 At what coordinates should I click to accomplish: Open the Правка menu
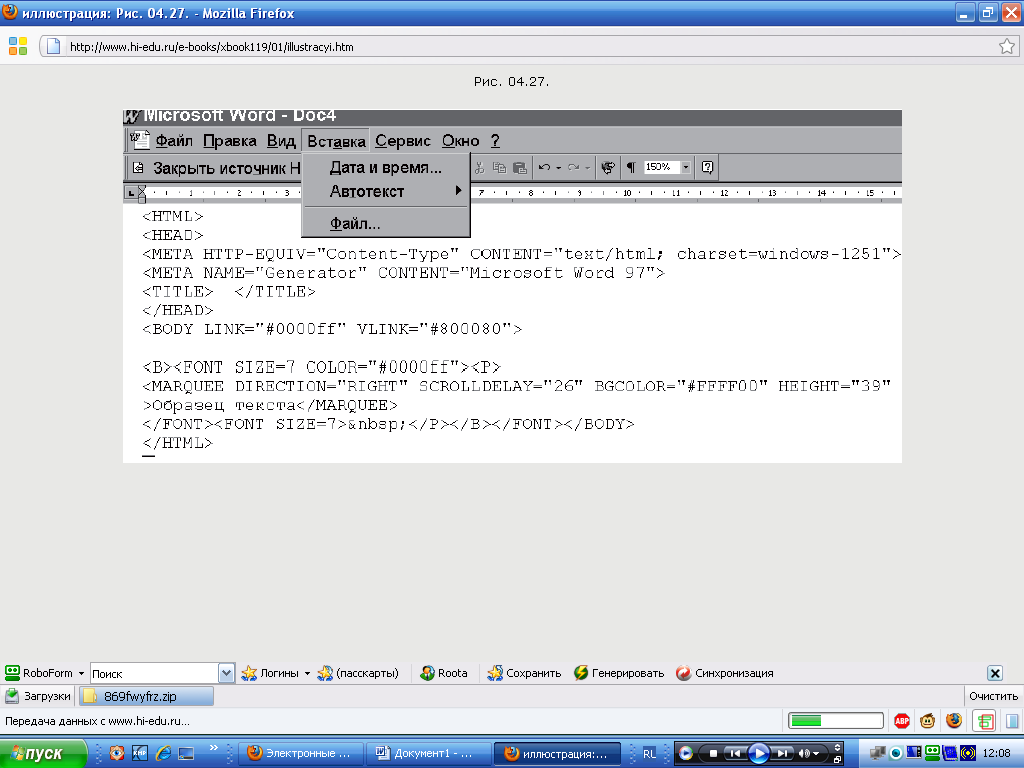coord(230,141)
